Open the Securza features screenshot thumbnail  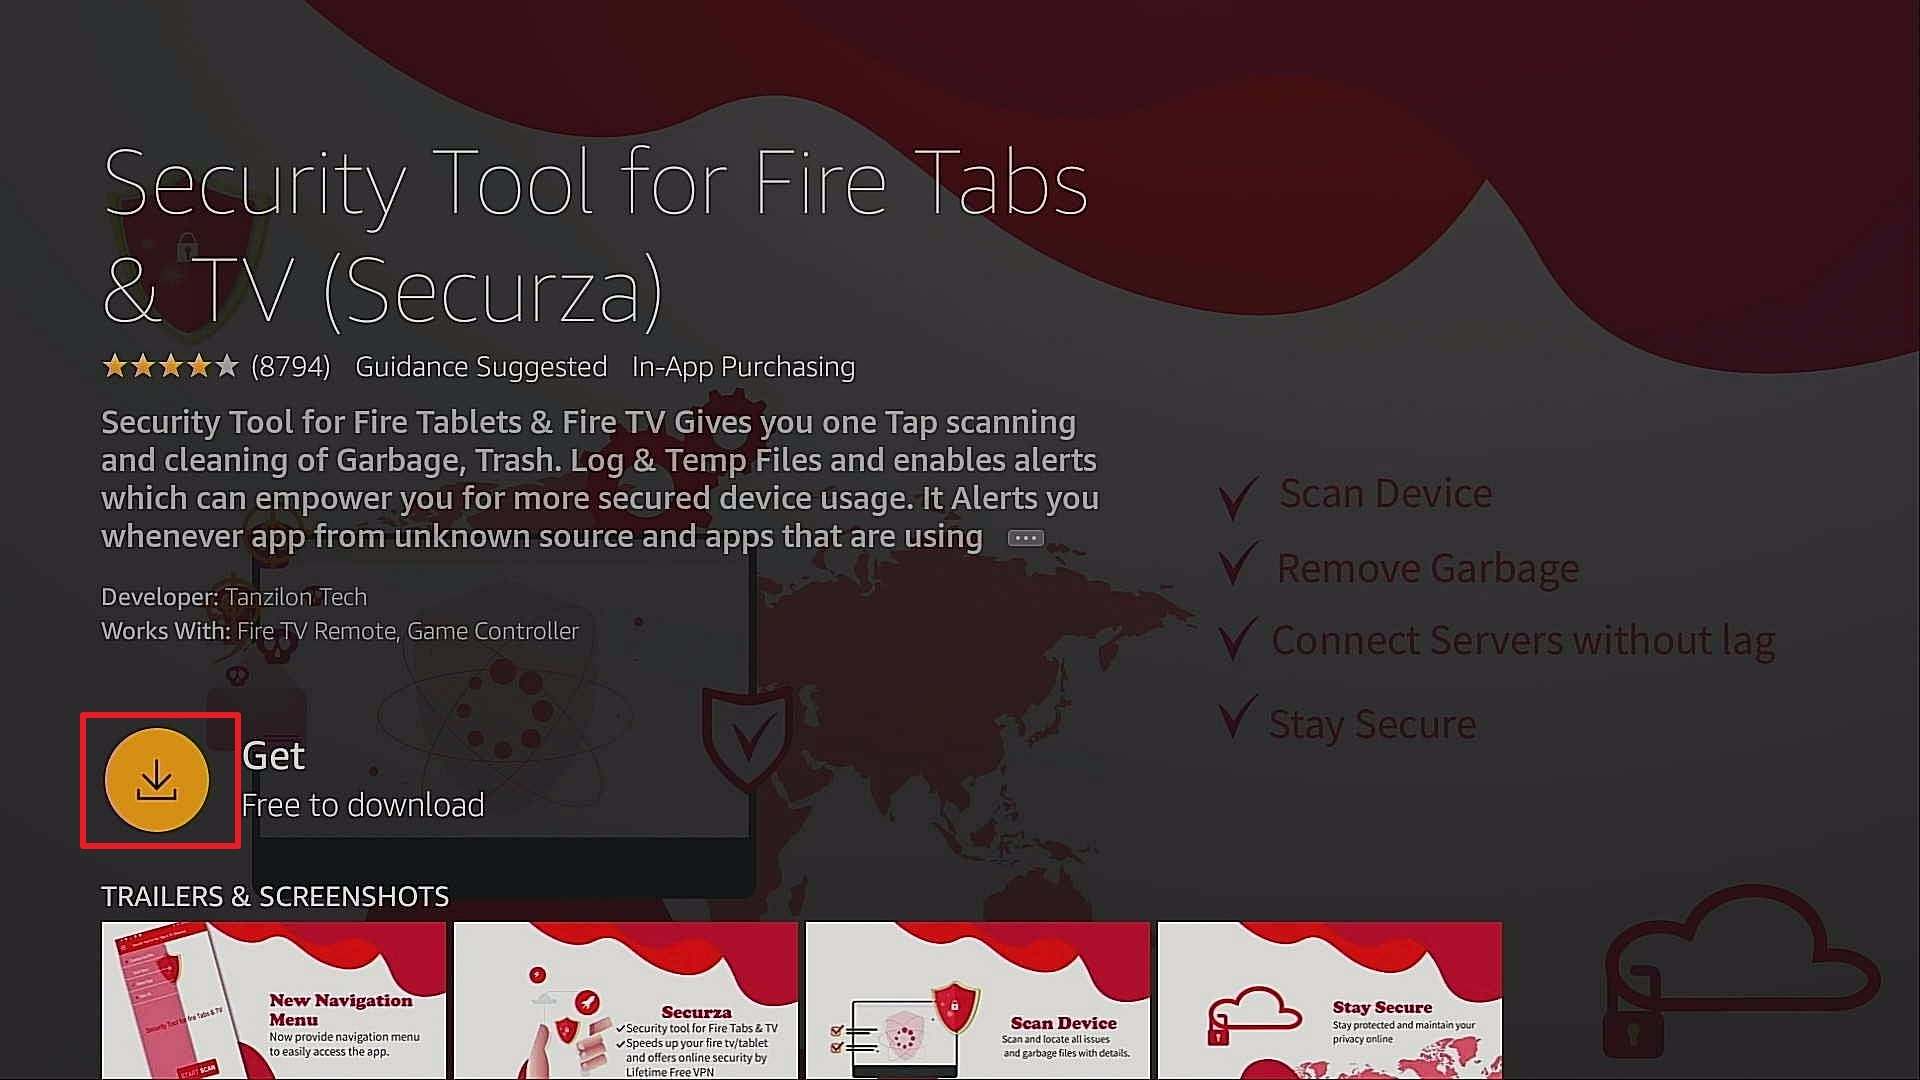pyautogui.click(x=626, y=1000)
